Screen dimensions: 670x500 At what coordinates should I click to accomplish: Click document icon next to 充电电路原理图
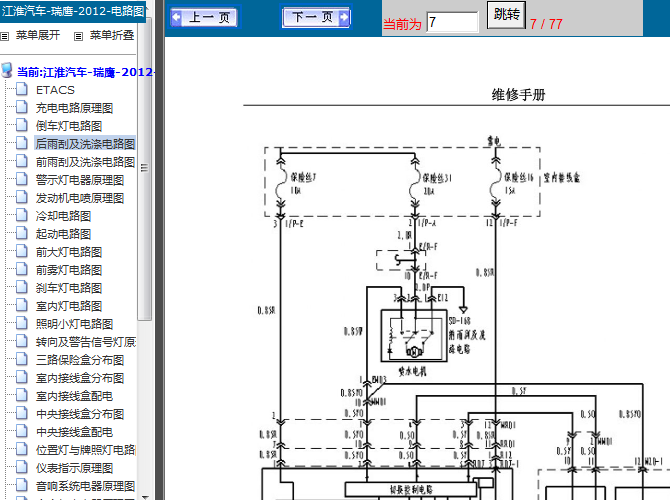pyautogui.click(x=22, y=107)
